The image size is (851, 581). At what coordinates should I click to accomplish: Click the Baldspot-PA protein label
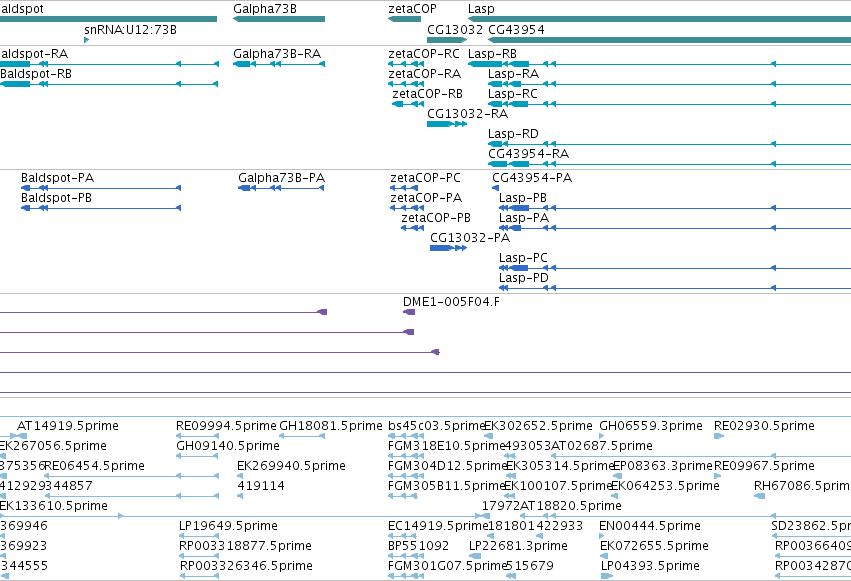pos(58,178)
